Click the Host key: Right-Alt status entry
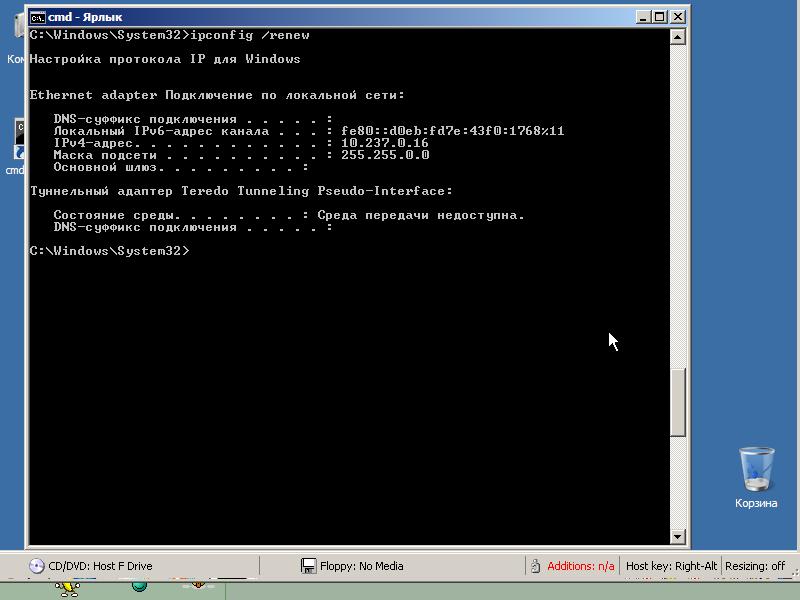Viewport: 800px width, 600px height. [671, 566]
